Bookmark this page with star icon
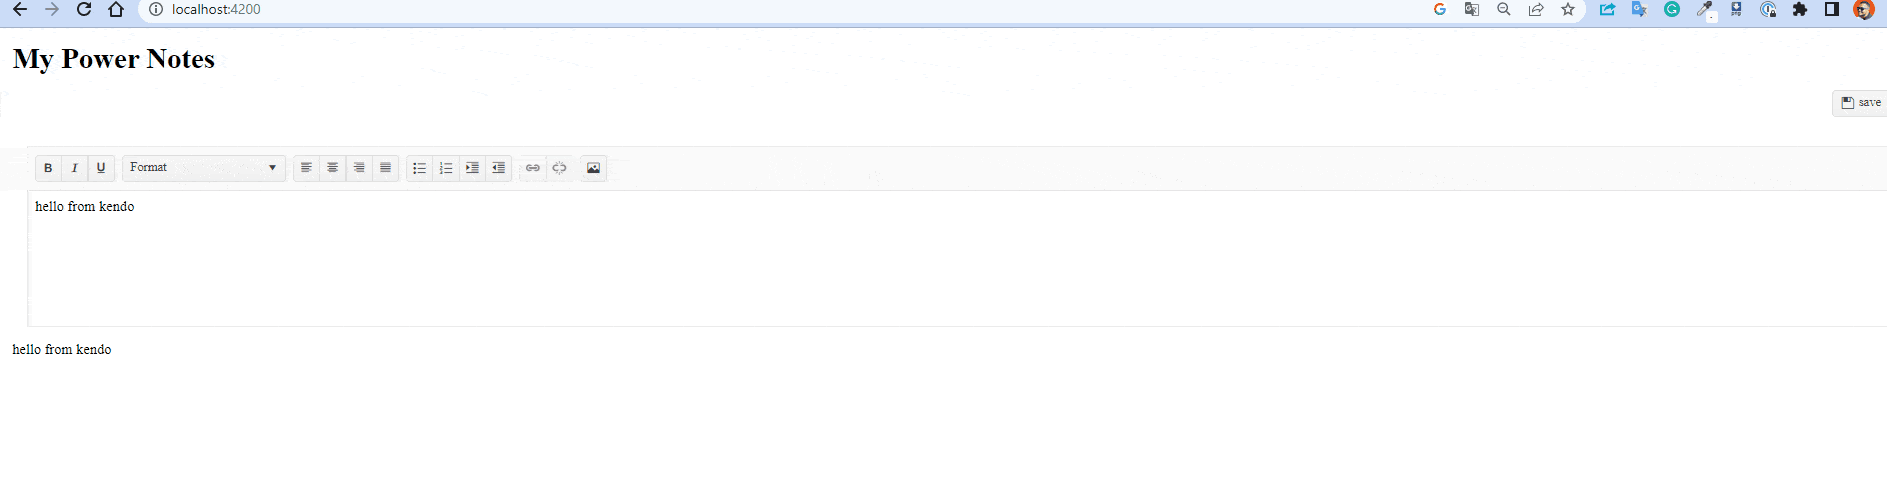The width and height of the screenshot is (1887, 501). tap(1568, 10)
